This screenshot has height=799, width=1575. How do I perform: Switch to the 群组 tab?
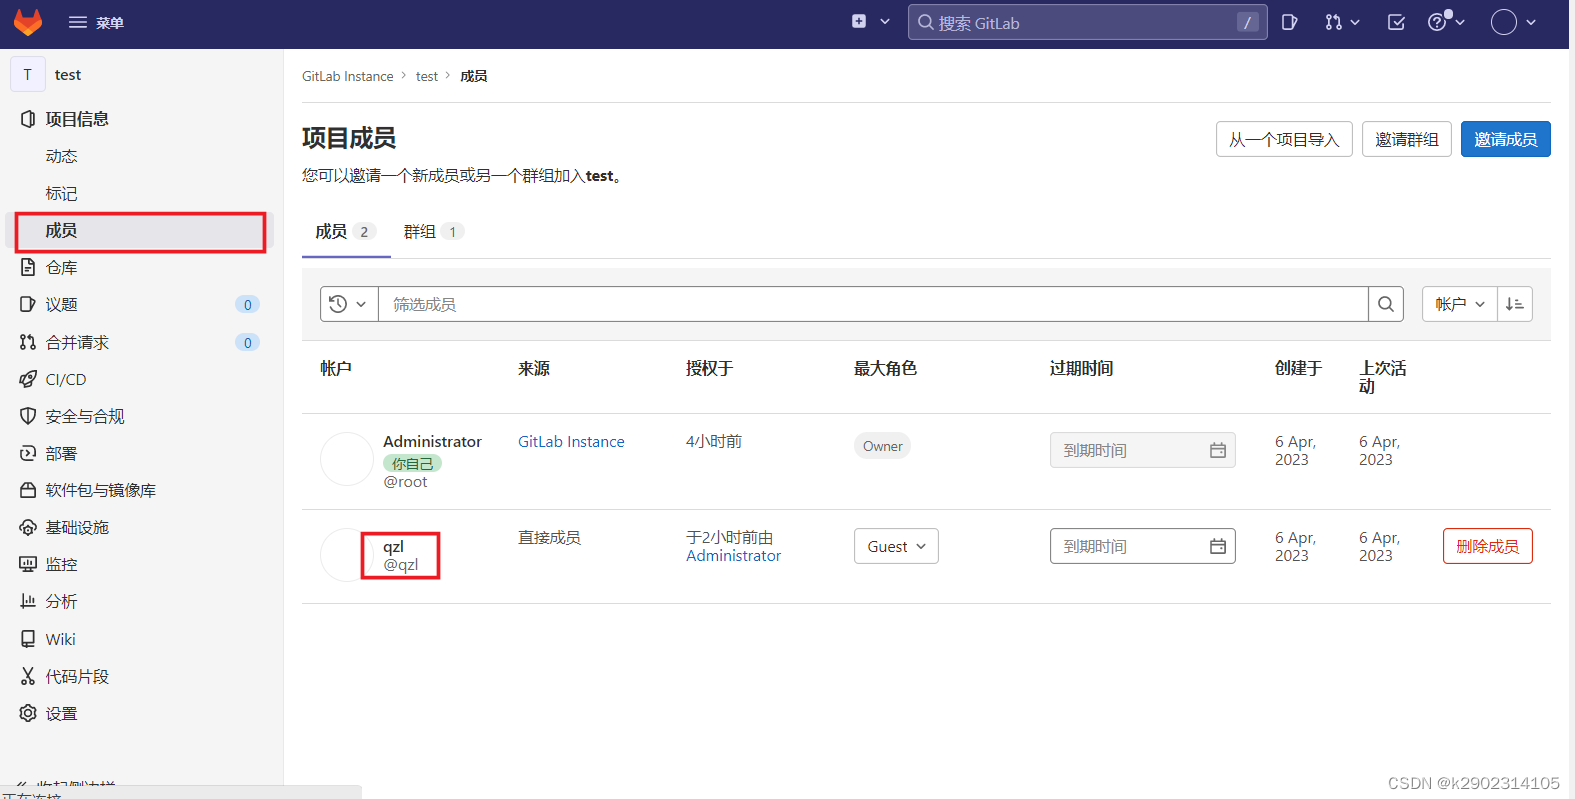click(434, 232)
